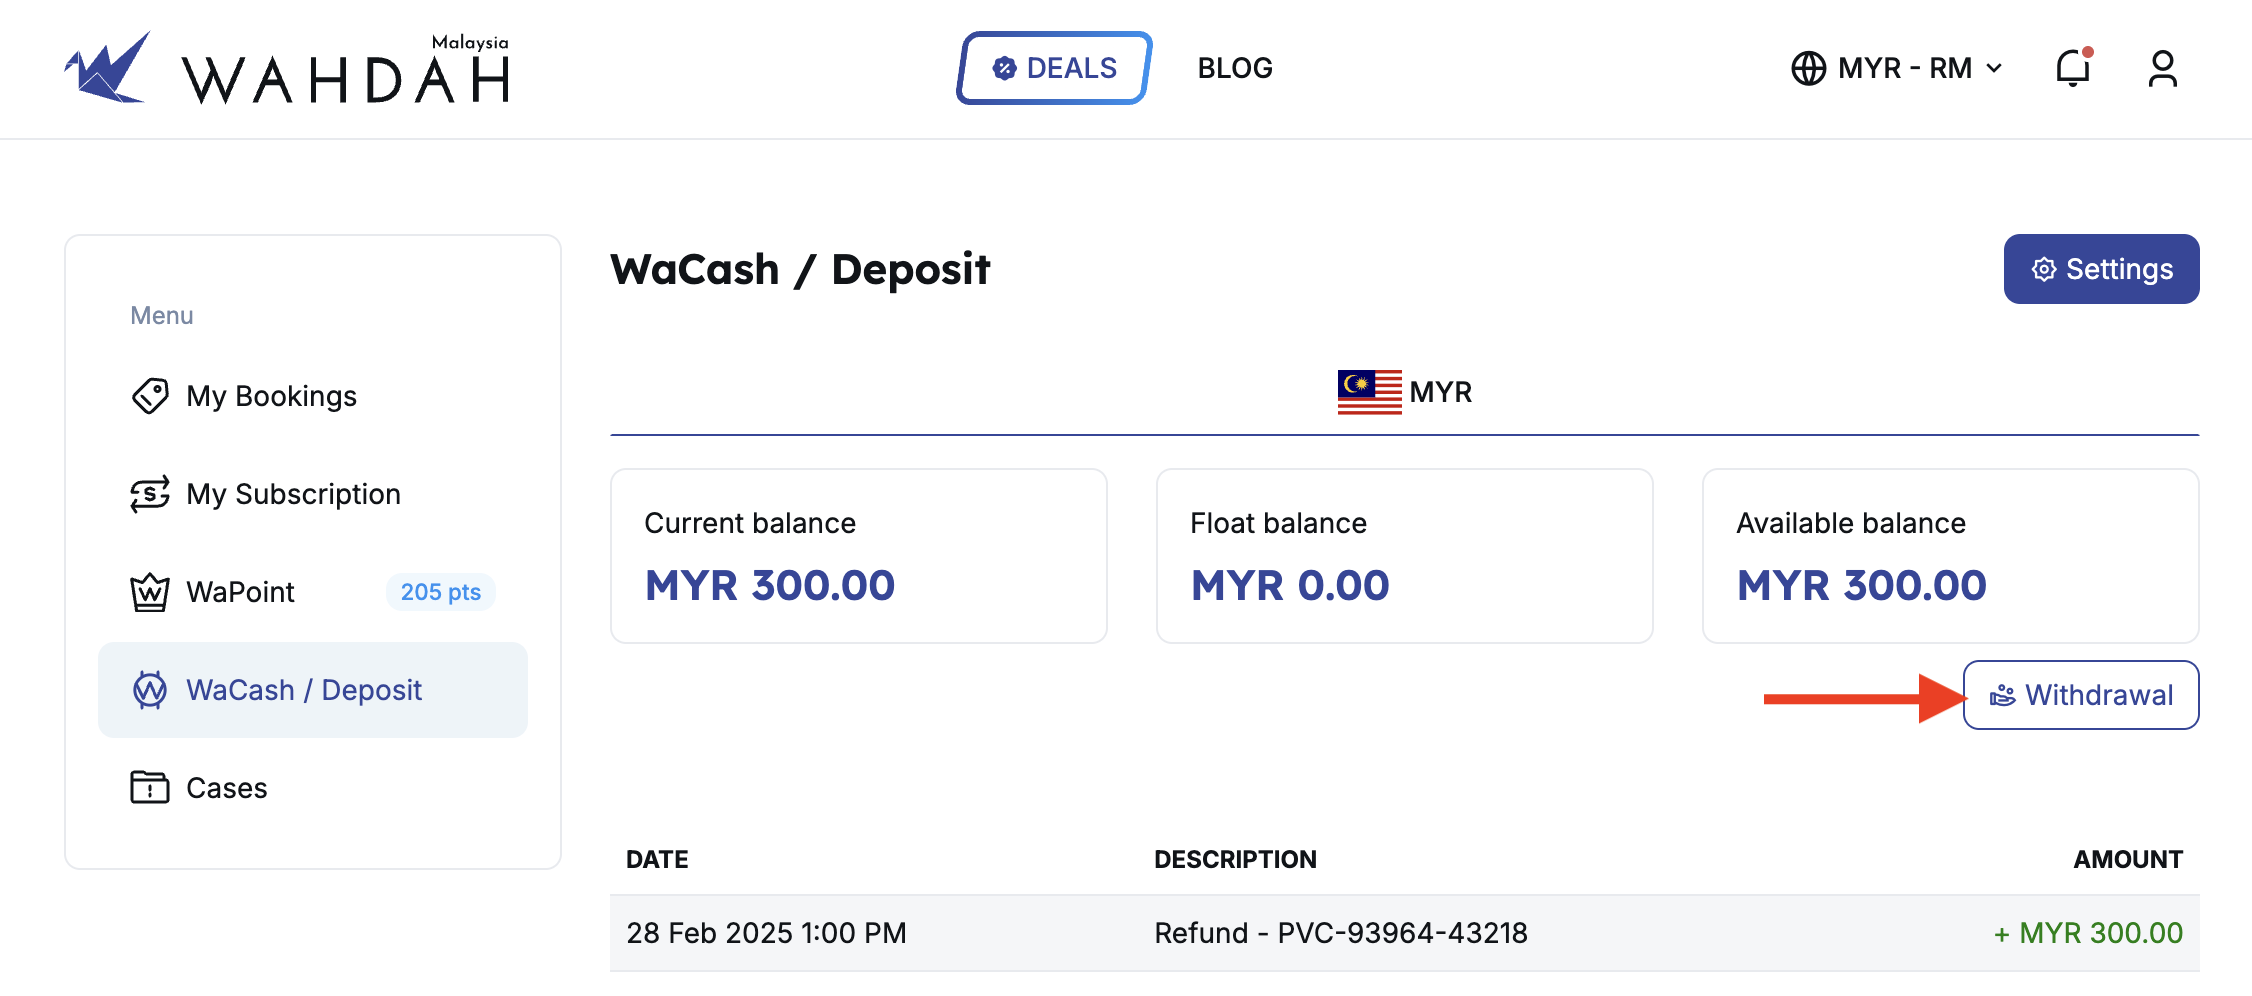Click the WaPoint crown icon
This screenshot has width=2252, height=996.
tap(150, 592)
